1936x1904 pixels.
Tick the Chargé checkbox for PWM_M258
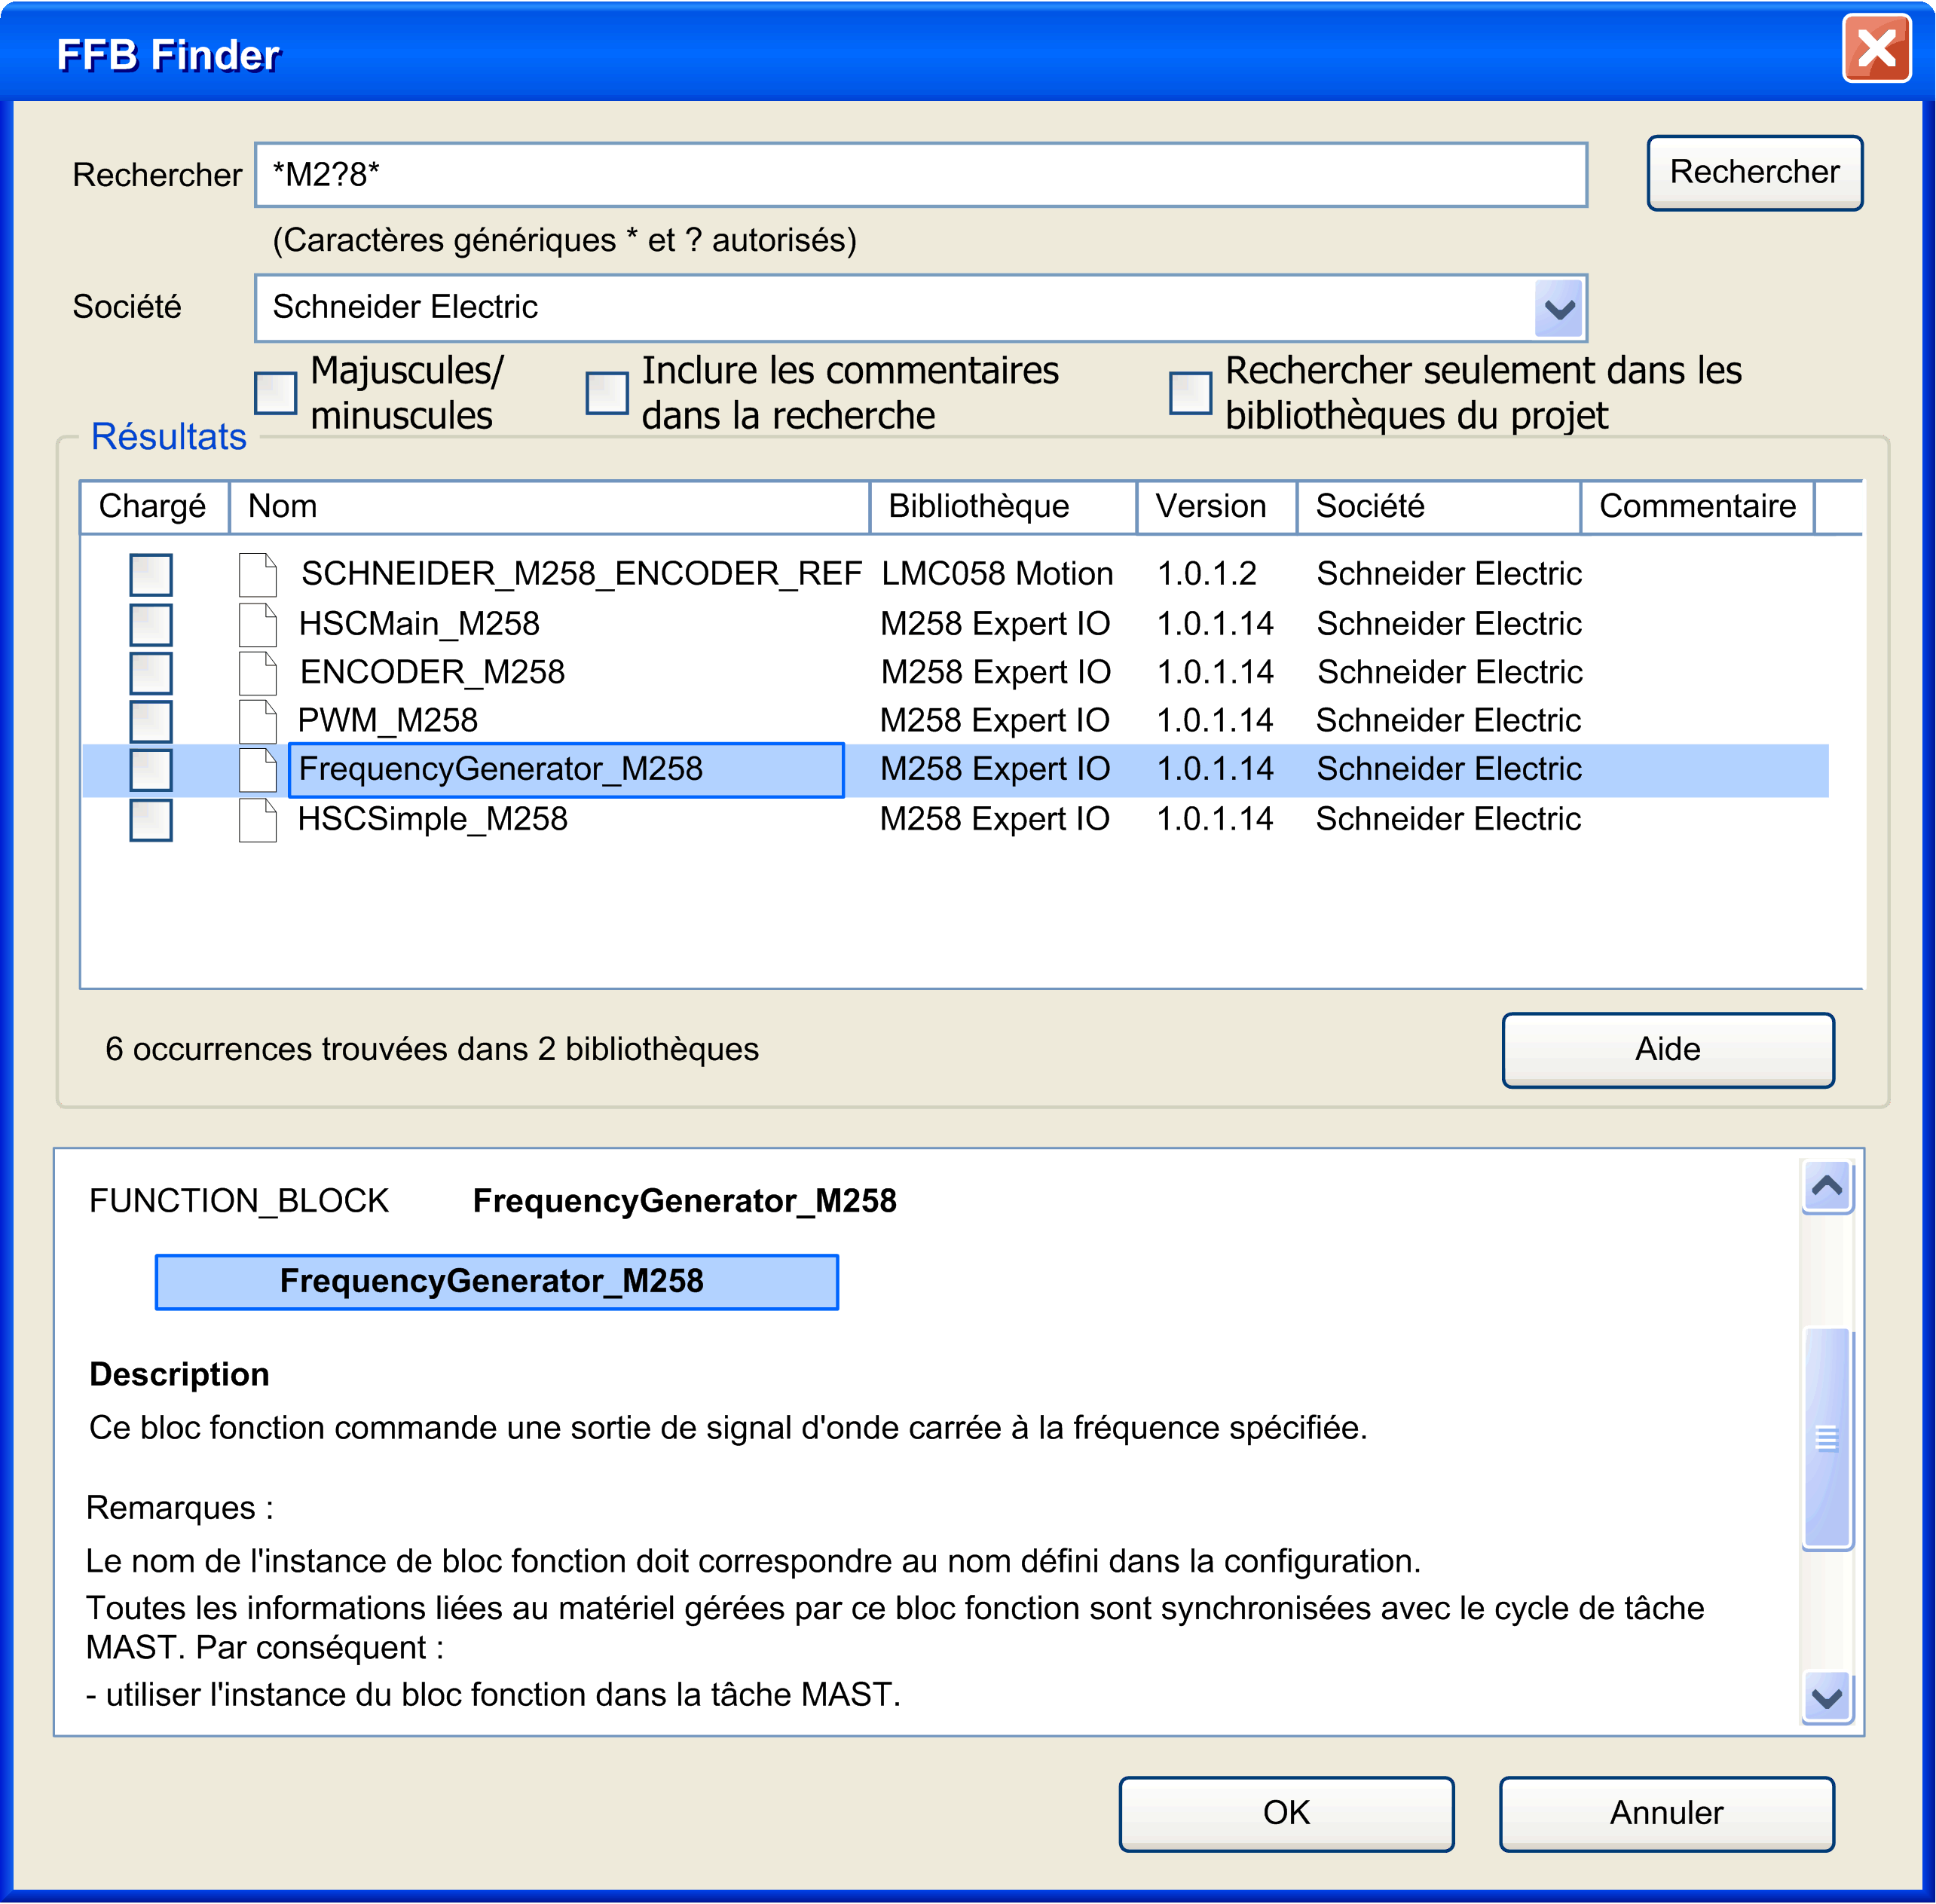pyautogui.click(x=151, y=721)
